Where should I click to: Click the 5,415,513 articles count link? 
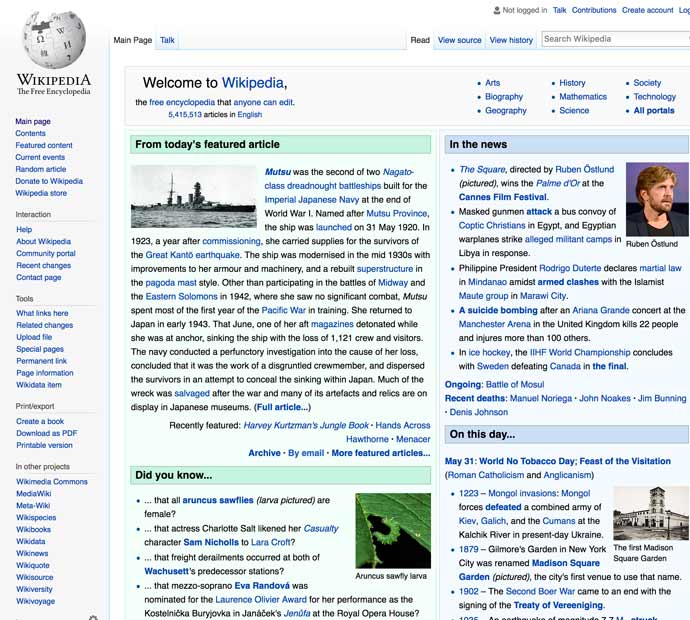pyautogui.click(x=185, y=114)
